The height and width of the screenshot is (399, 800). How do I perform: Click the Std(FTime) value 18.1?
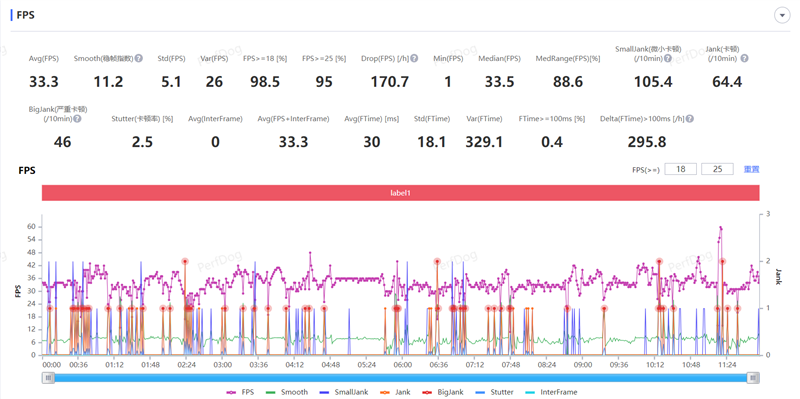click(432, 142)
